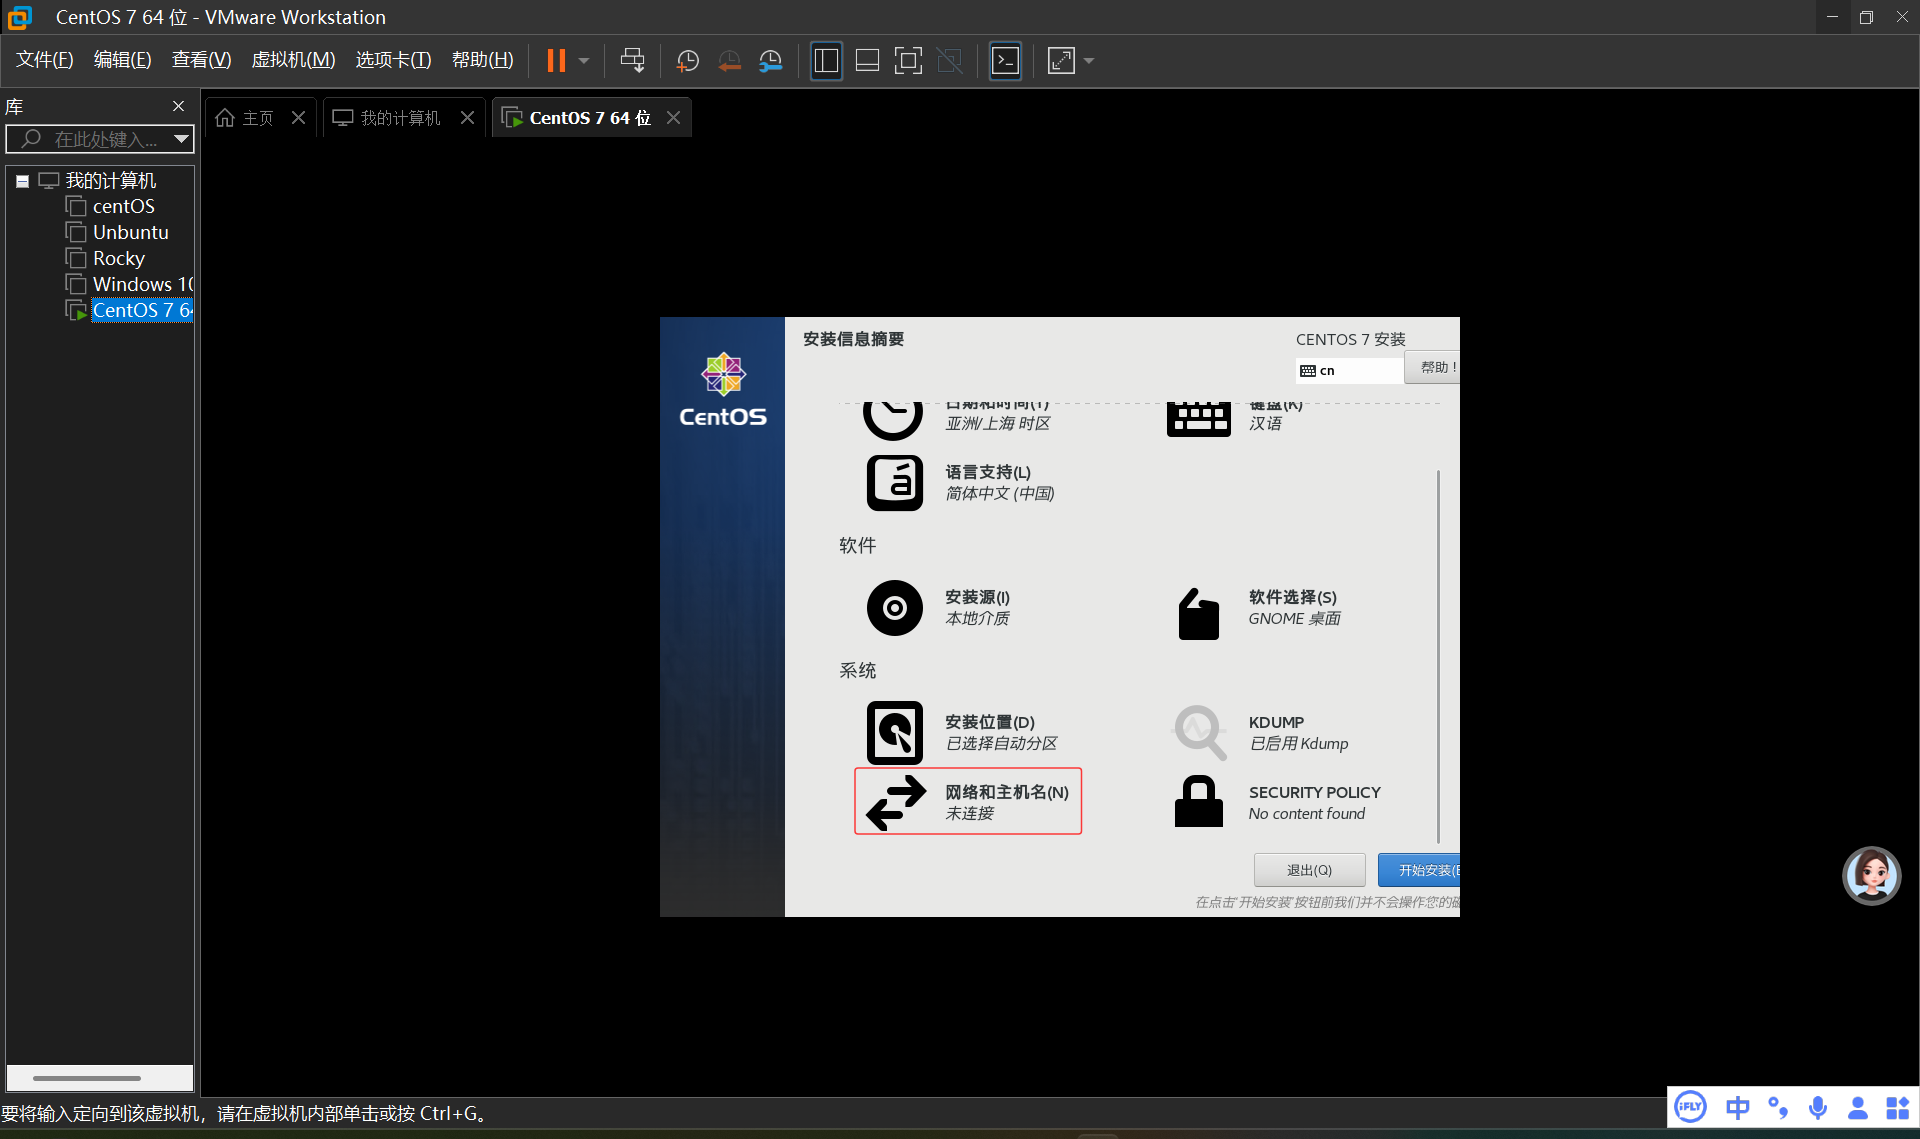Toggle the thumbnail bar view
This screenshot has height=1139, width=1920.
(867, 61)
